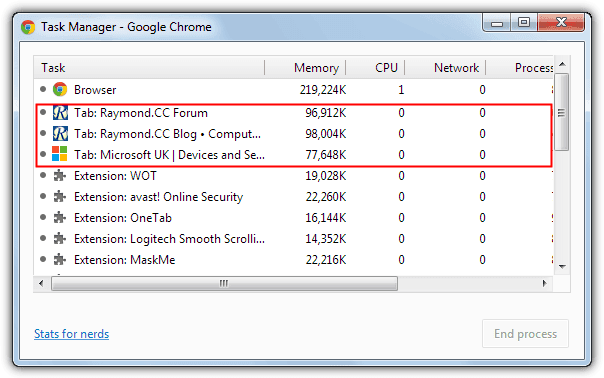
Task: Click the puzzle icon beside Logitech Smooth Scrolling
Action: pos(59,239)
